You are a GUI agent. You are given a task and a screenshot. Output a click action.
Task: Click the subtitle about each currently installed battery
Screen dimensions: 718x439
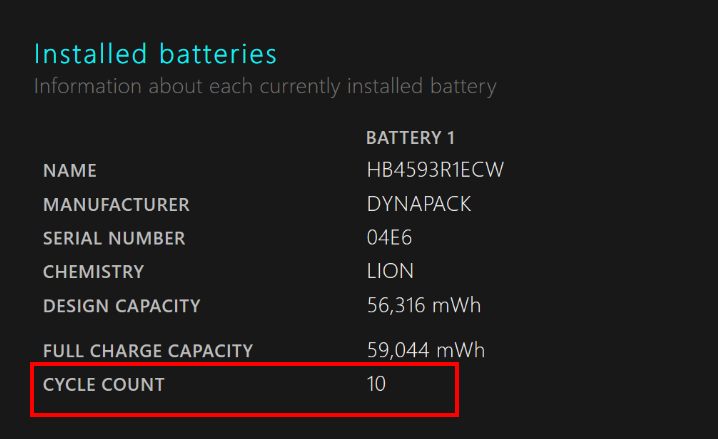tap(264, 86)
